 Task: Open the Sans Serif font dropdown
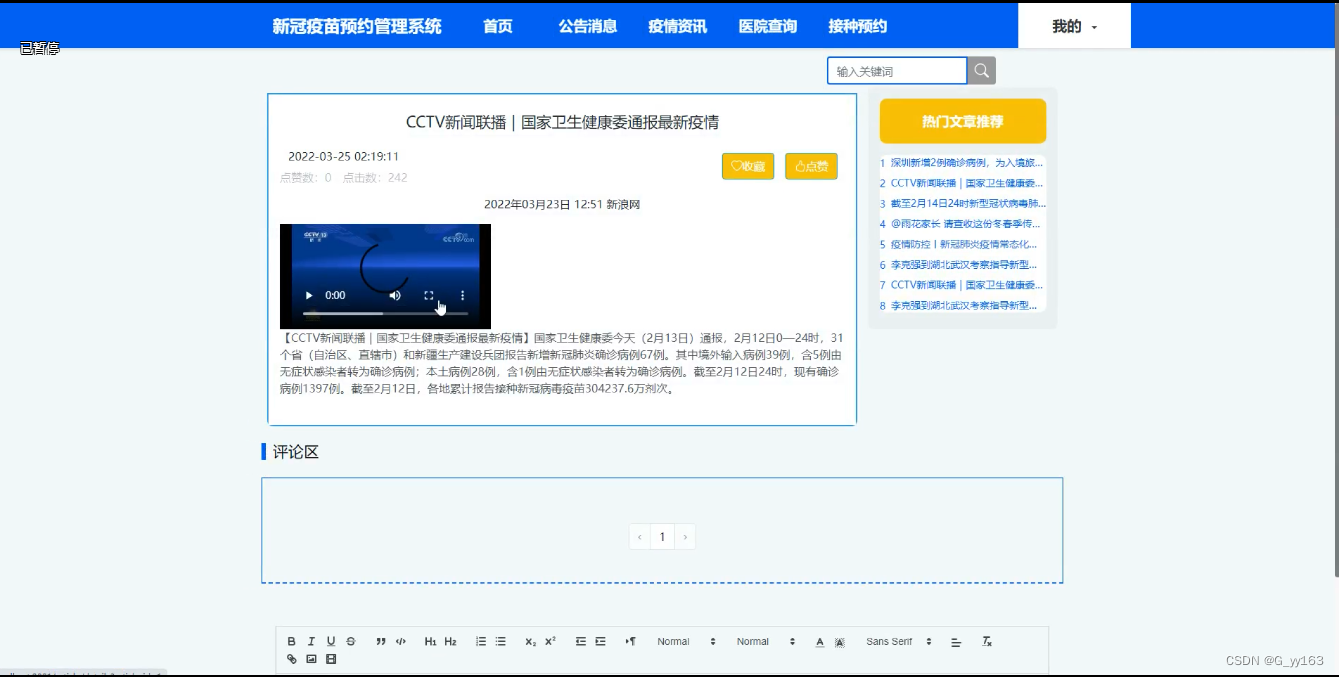[x=899, y=641]
